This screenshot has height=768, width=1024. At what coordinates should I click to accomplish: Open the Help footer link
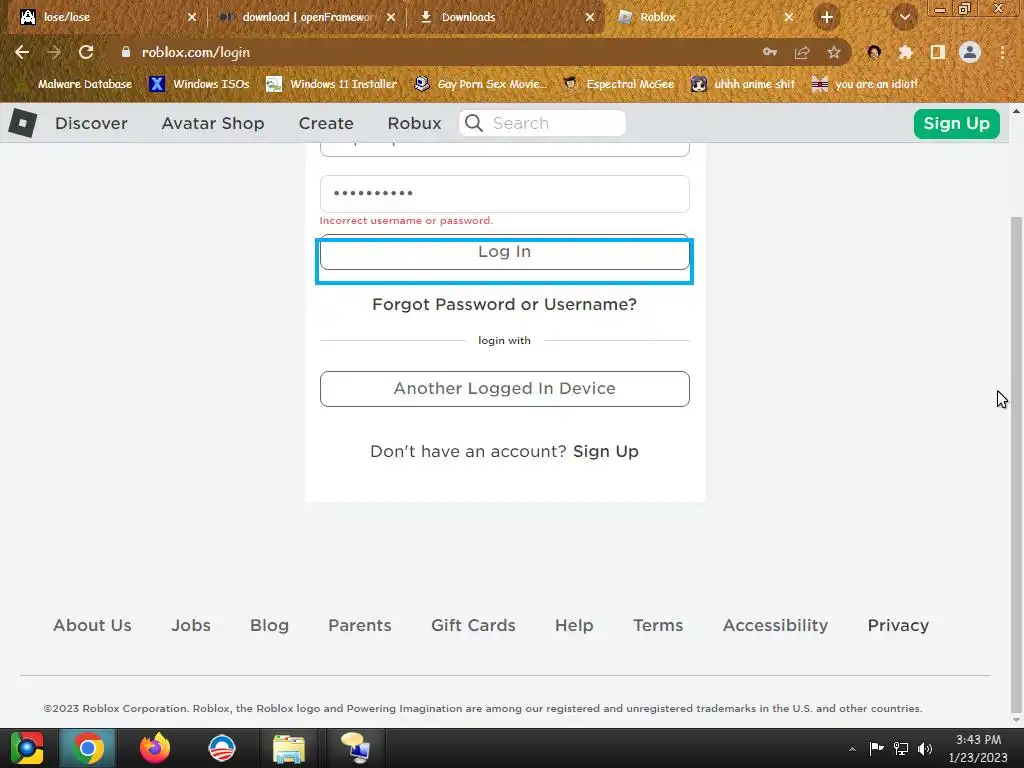click(x=574, y=625)
